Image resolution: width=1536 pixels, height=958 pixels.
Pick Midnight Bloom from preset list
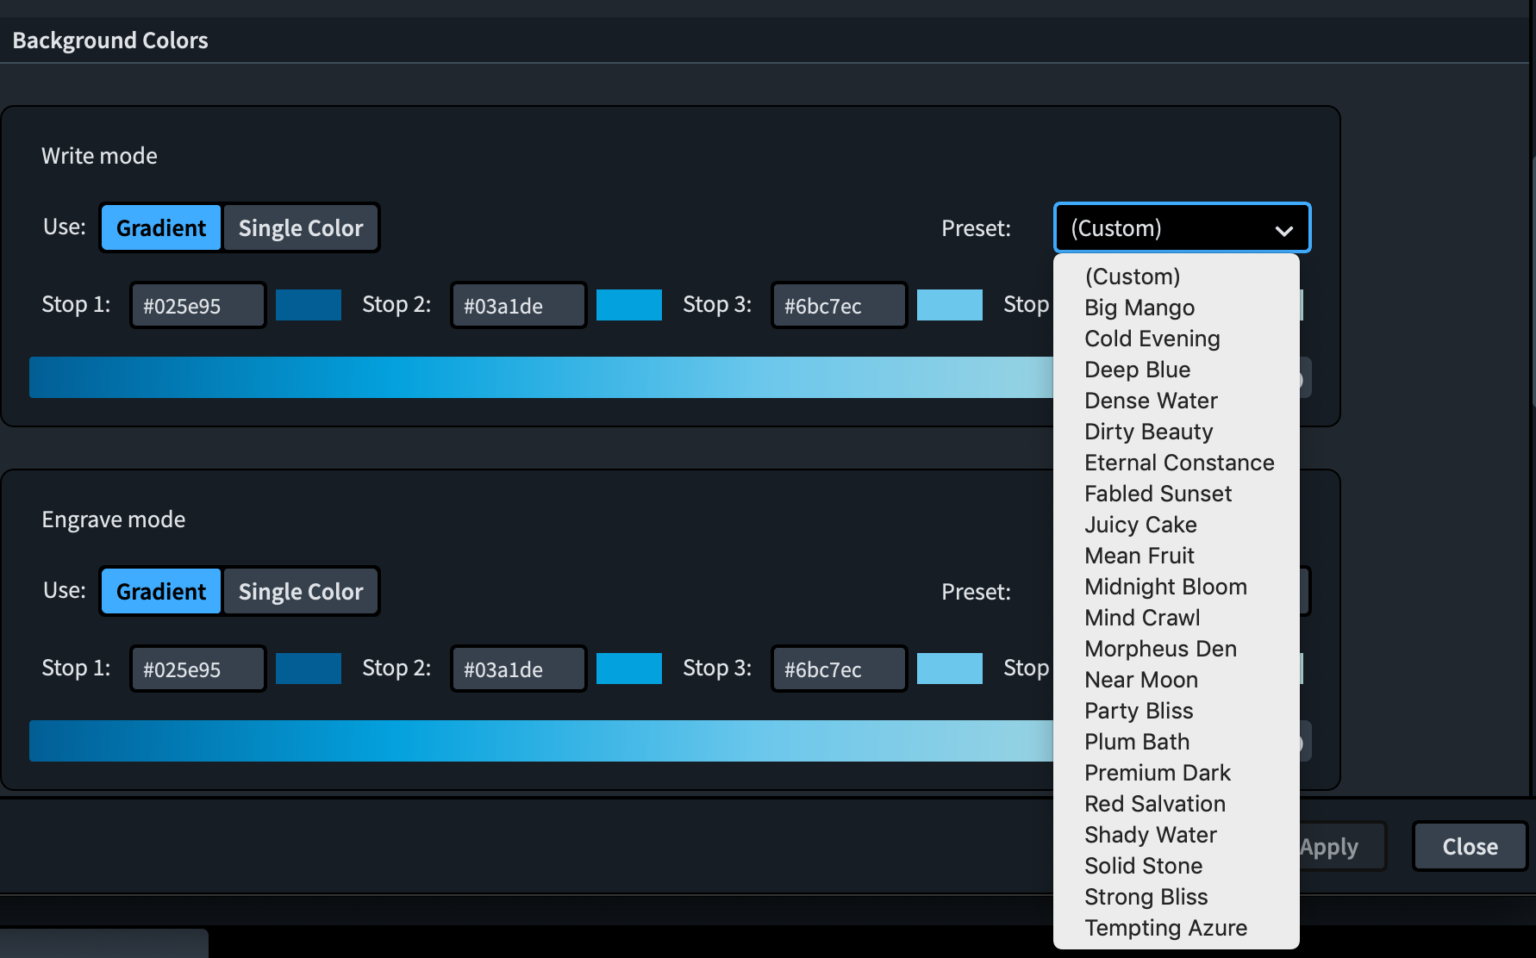click(1165, 587)
